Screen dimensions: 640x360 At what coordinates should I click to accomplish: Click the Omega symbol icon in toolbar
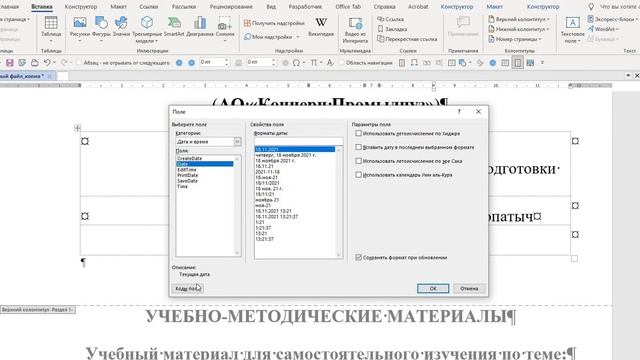296,63
